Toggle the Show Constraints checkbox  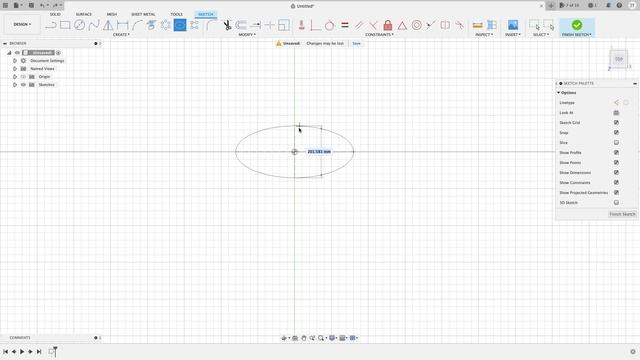[x=616, y=182]
